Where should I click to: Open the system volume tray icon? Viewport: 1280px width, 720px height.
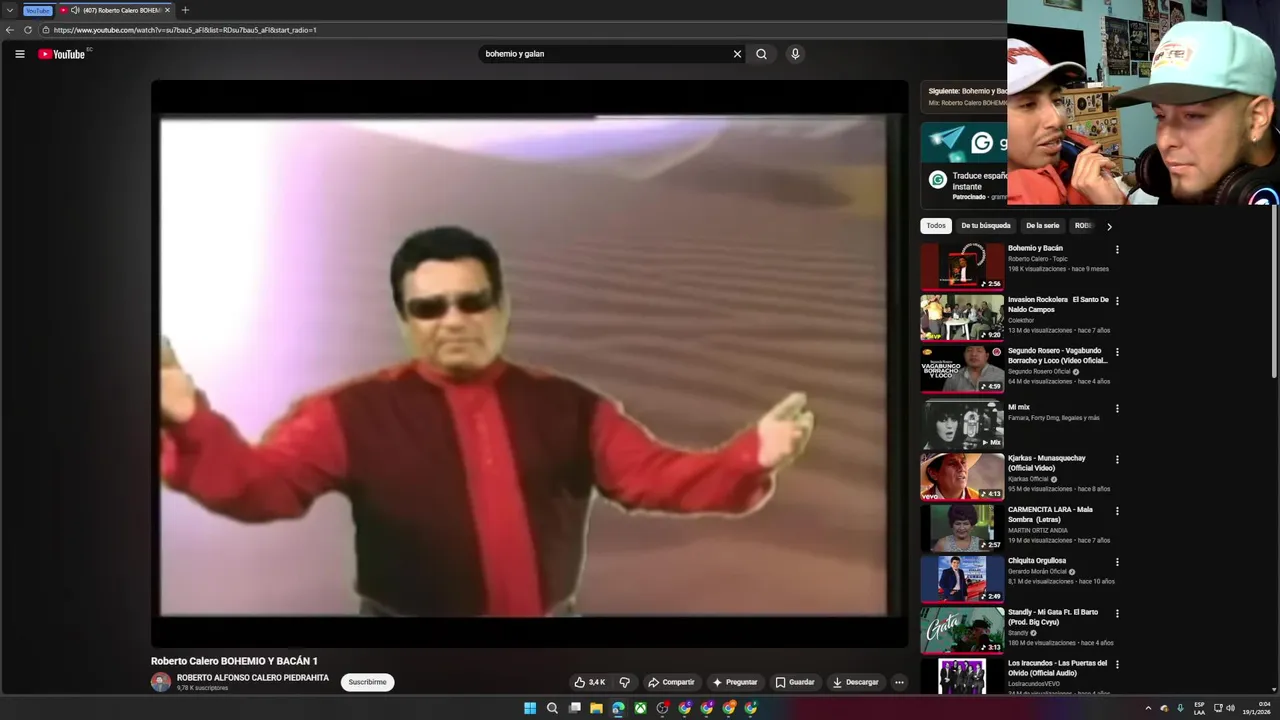pos(1230,708)
